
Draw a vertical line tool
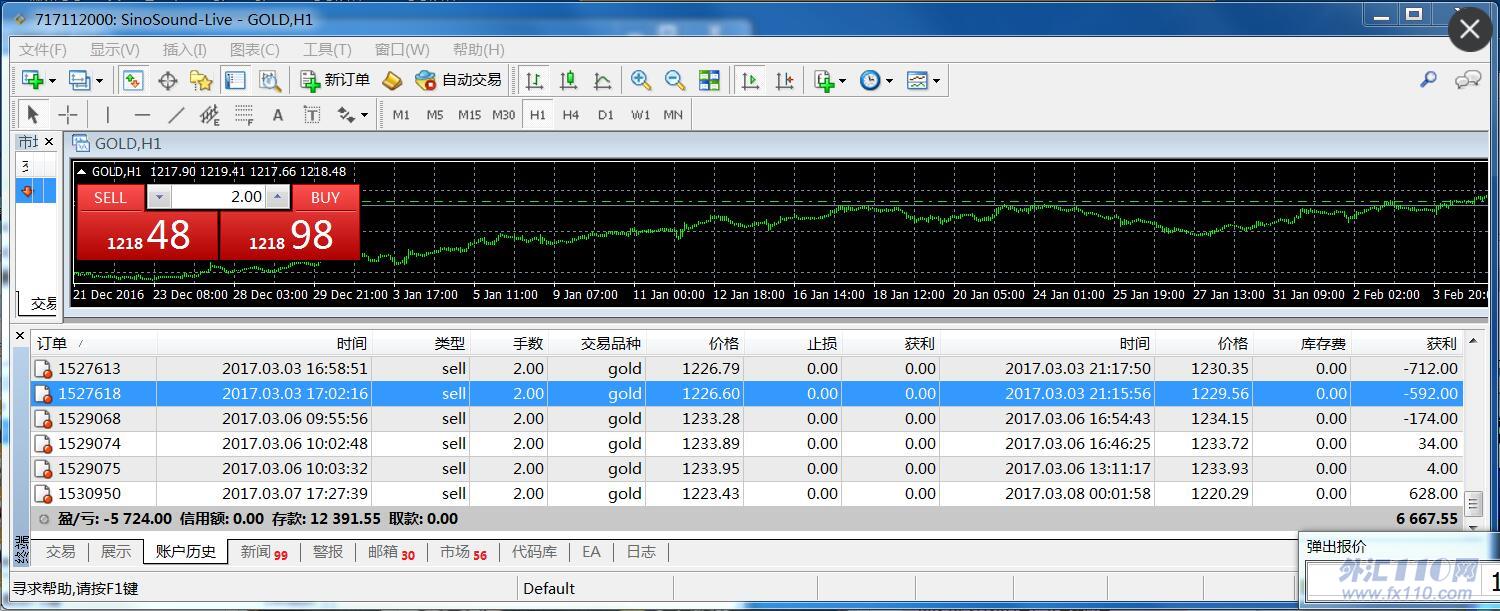[x=108, y=114]
